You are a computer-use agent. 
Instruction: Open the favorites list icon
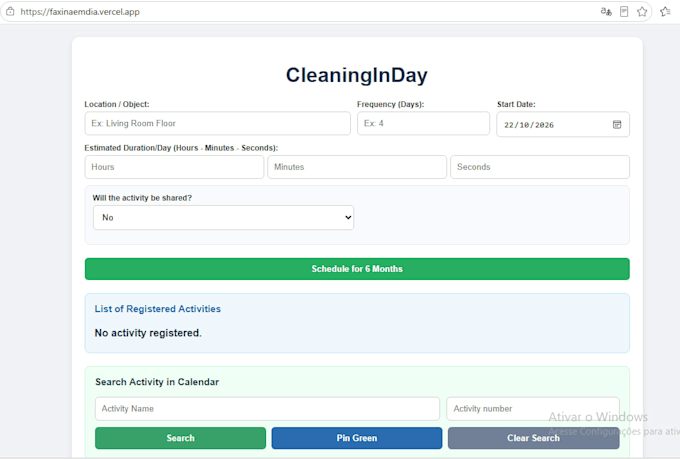tap(665, 12)
